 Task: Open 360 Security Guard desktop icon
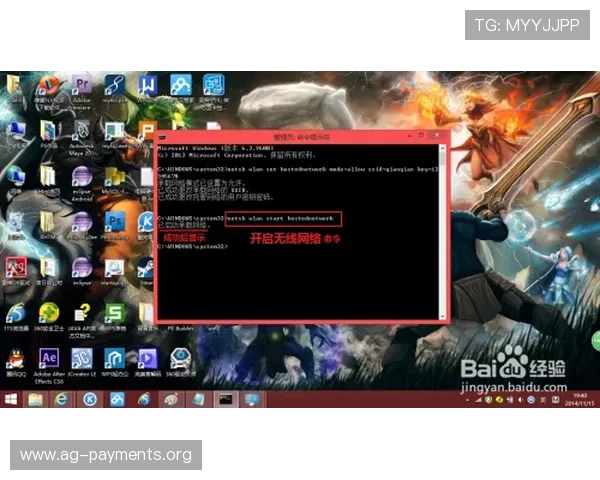point(49,314)
